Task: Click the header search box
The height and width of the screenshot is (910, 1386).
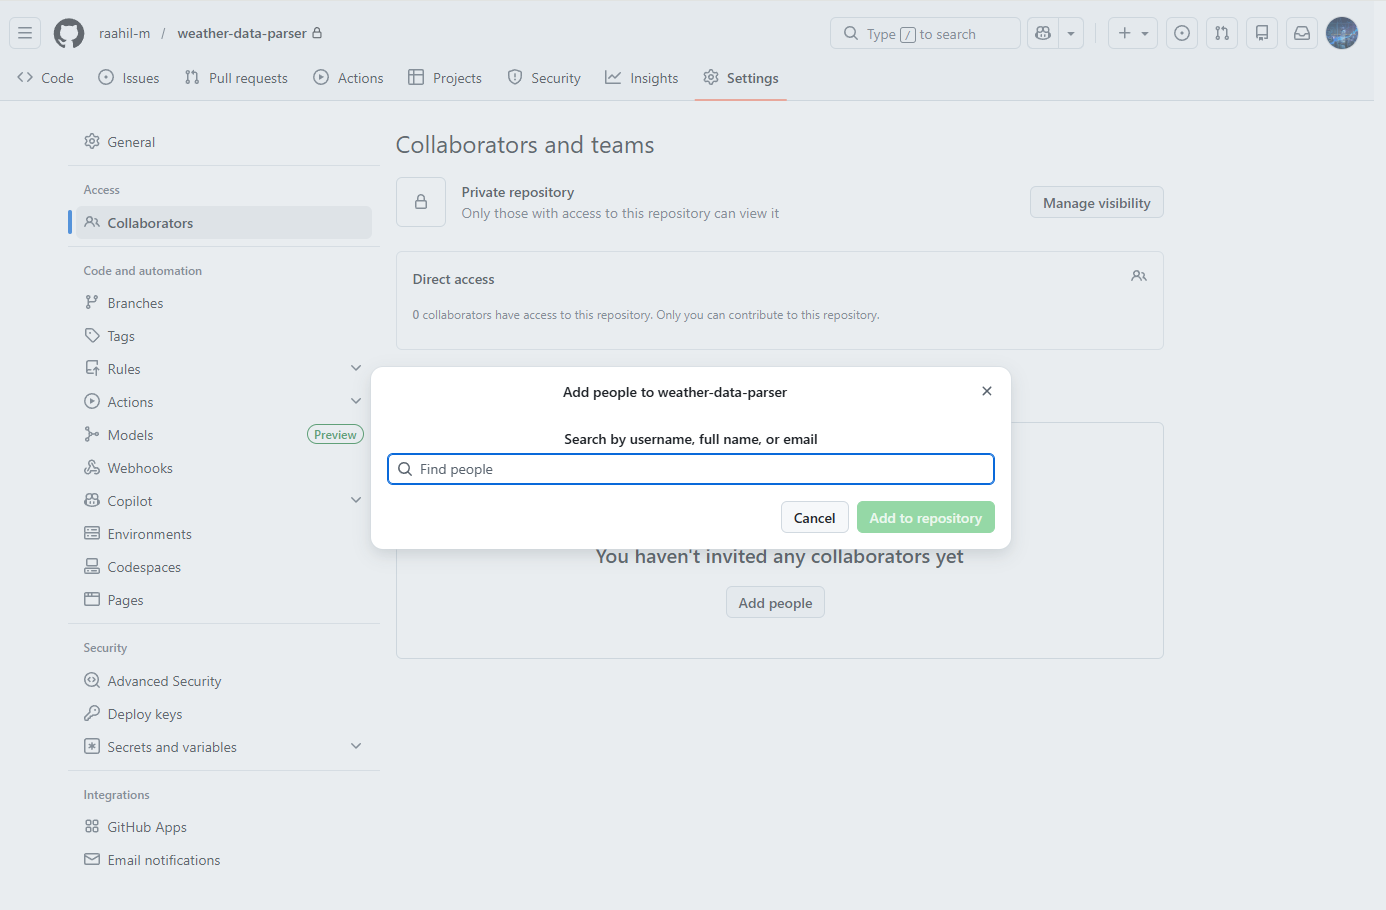Action: [925, 33]
